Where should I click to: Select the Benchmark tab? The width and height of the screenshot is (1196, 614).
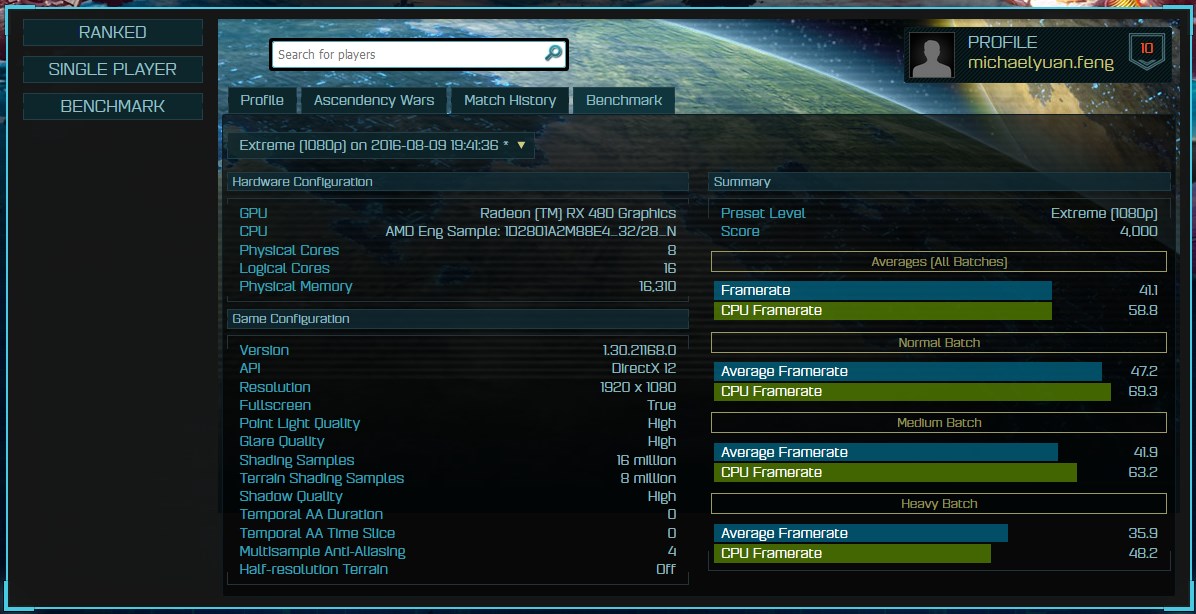(624, 100)
